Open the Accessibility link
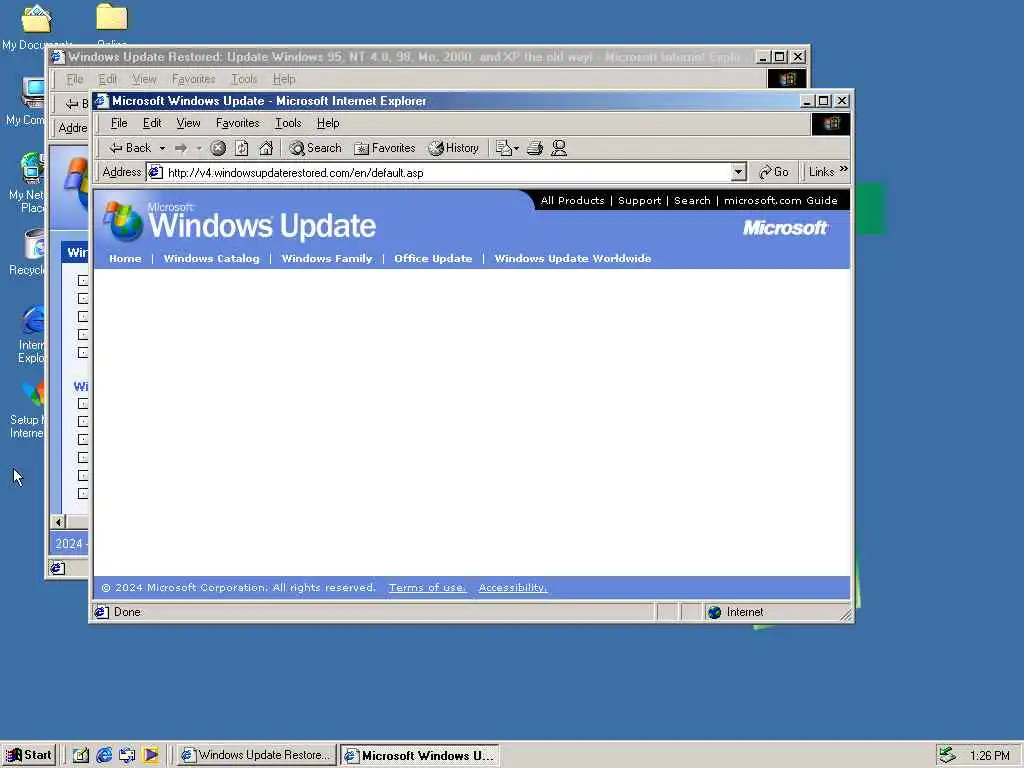Screen dimensions: 1024x768 [x=513, y=588]
